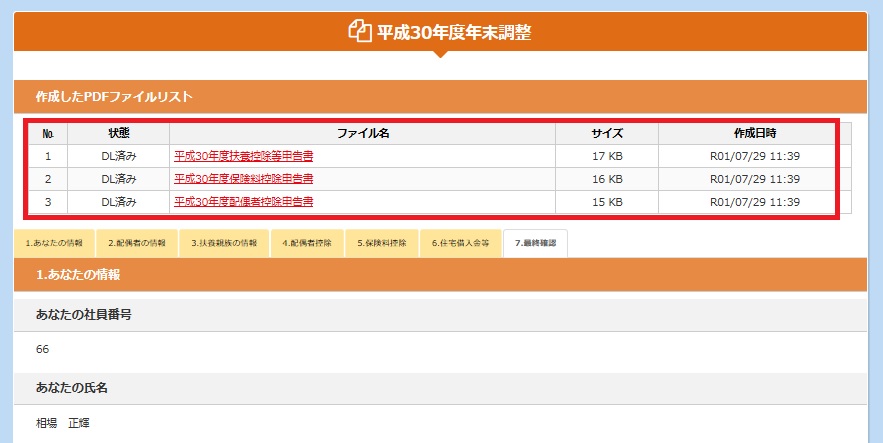Click the No. column header

coord(47,133)
